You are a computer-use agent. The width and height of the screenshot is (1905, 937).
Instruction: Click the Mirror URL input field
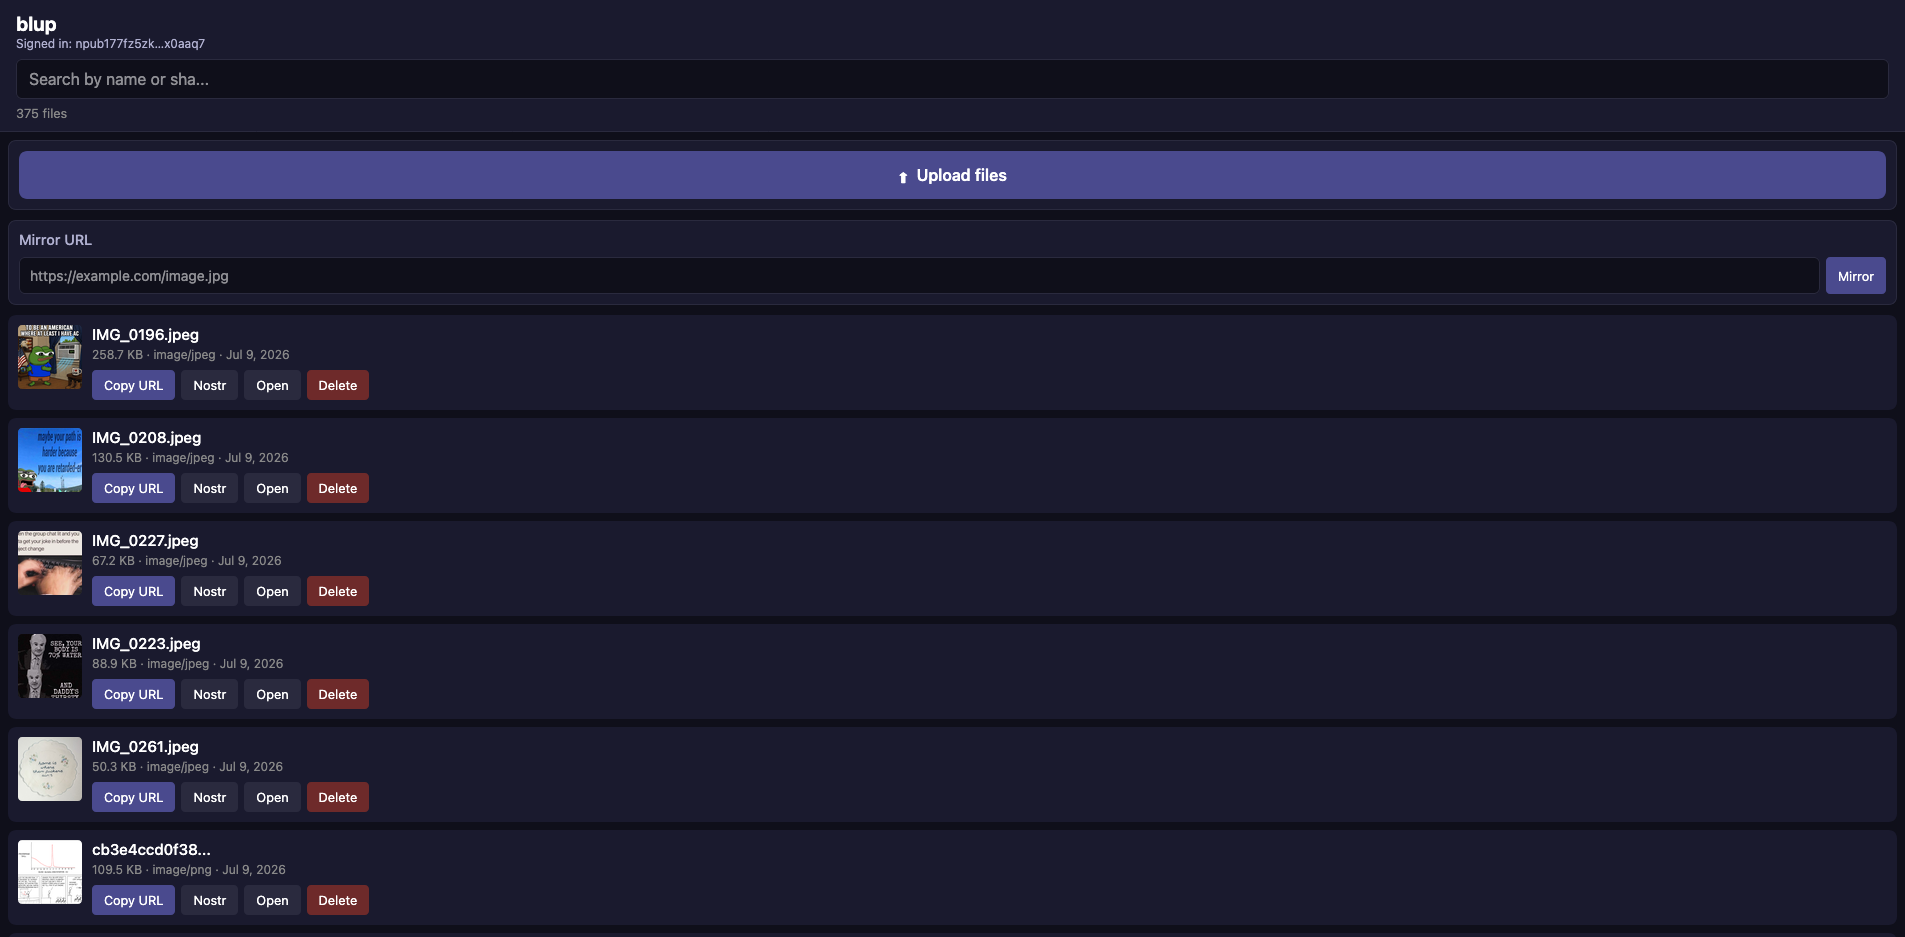tap(919, 276)
